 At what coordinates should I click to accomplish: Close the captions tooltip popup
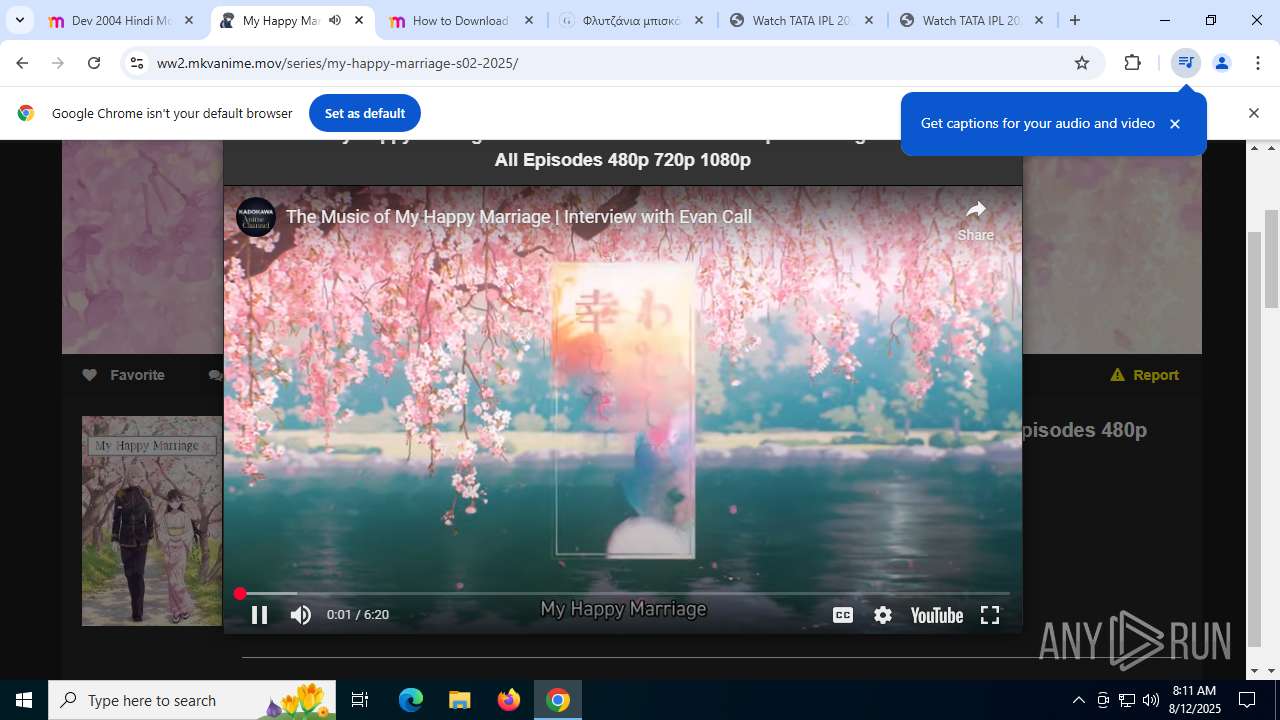[x=1175, y=124]
